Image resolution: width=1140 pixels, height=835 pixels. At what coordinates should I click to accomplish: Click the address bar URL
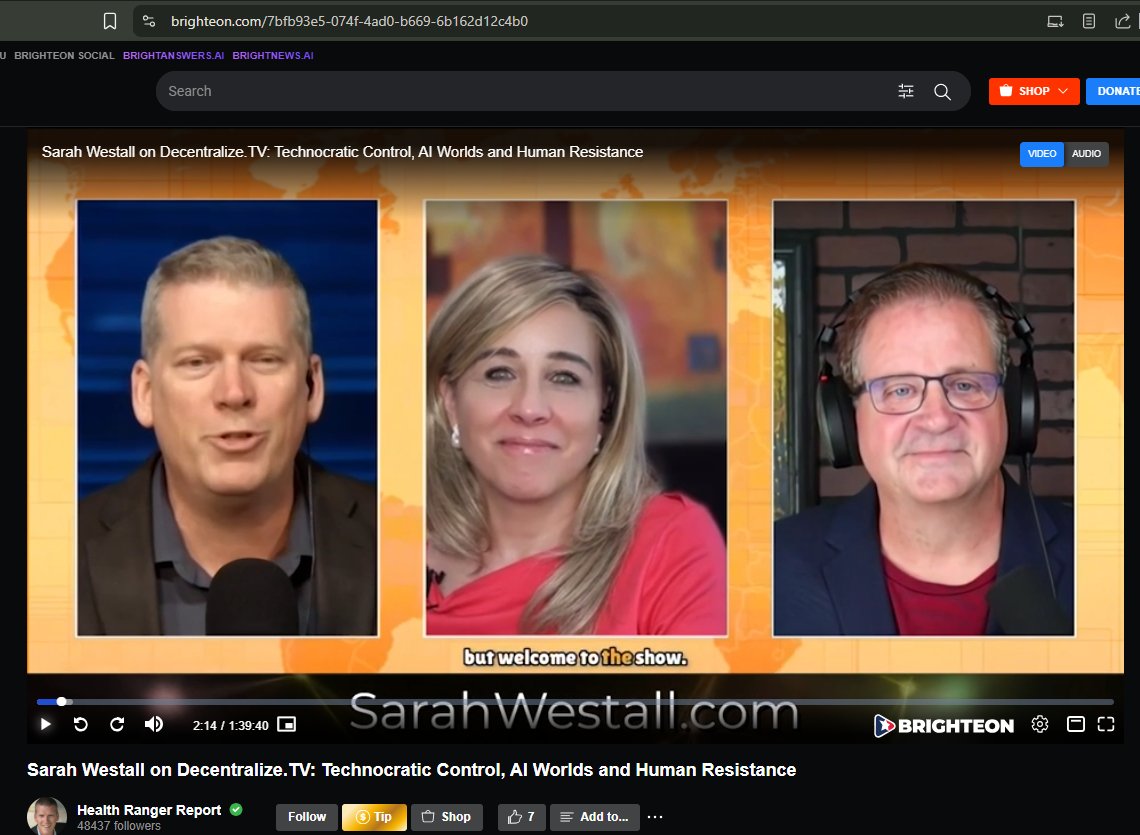349,21
